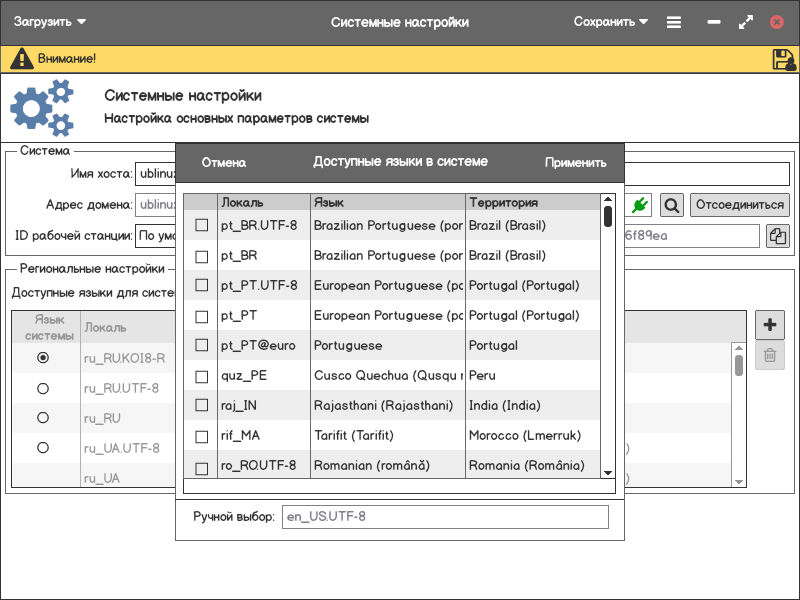Click the trash delete language icon

769,355
